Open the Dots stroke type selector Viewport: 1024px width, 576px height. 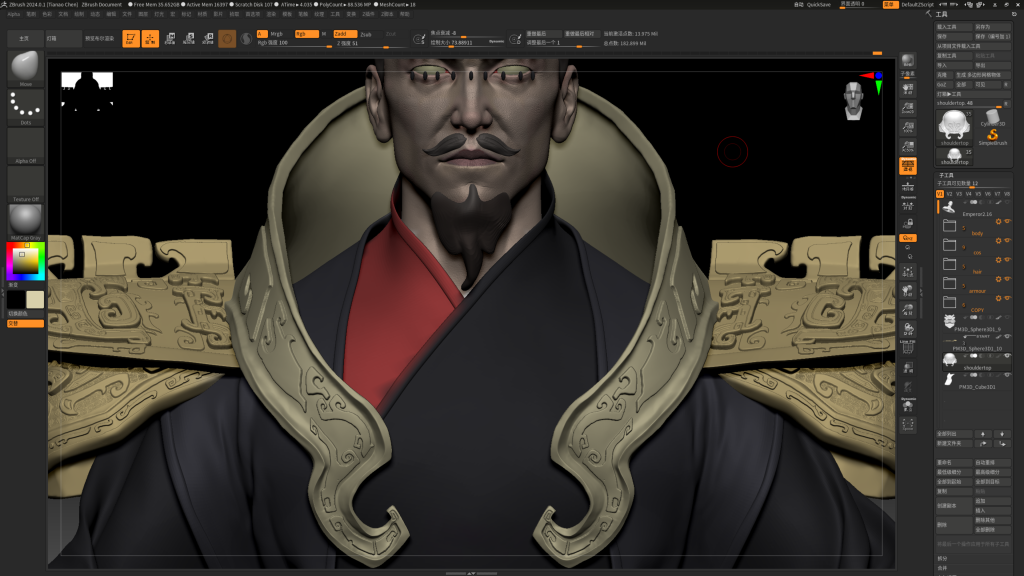coord(25,107)
